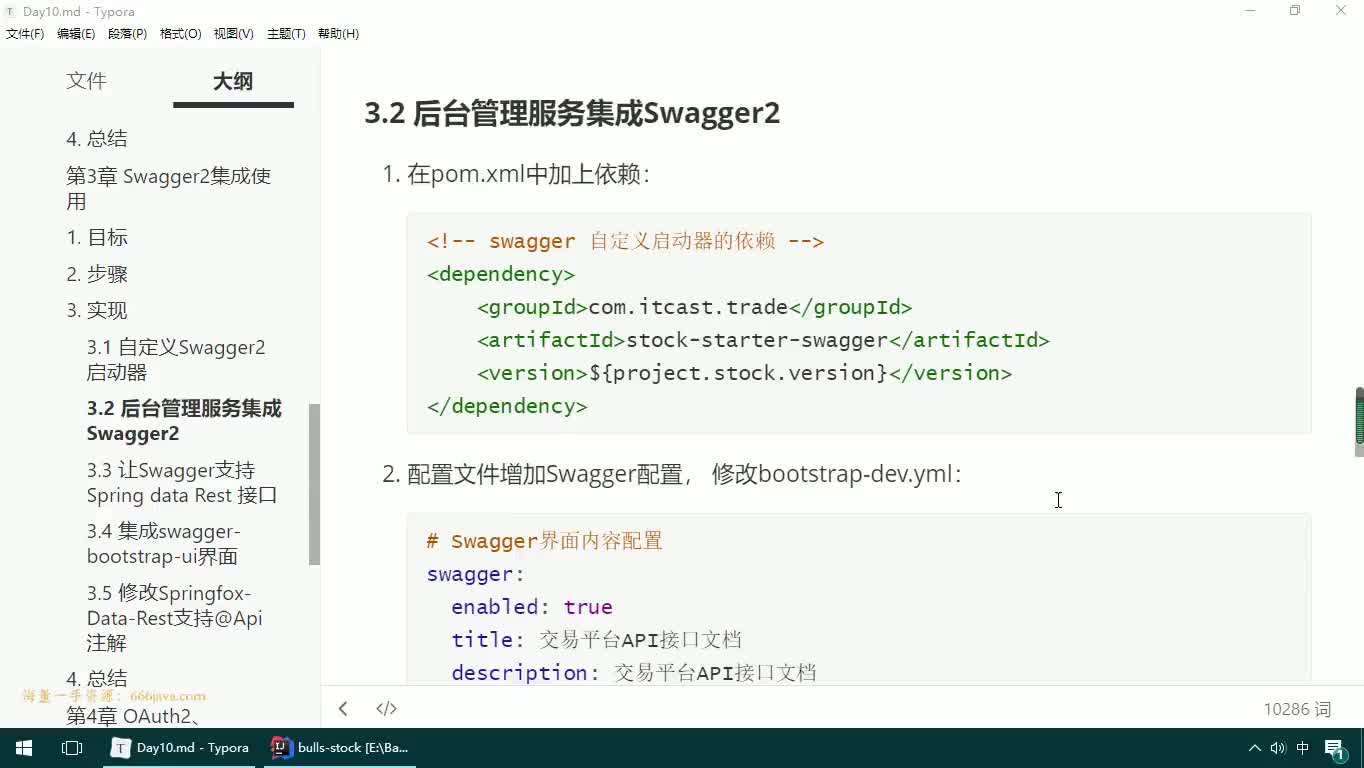The height and width of the screenshot is (768, 1364).
Task: Restore down the Typora window
Action: coord(1295,11)
